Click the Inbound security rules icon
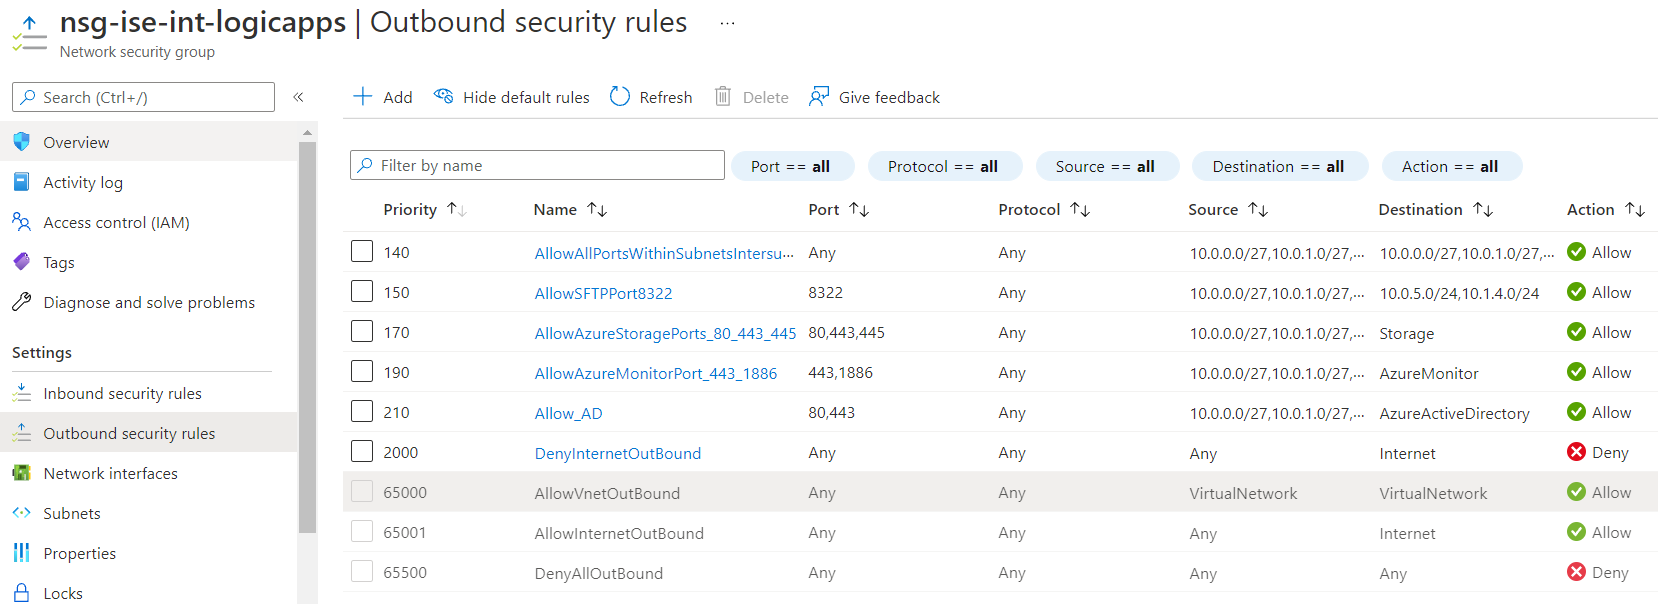1658x604 pixels. pos(21,393)
